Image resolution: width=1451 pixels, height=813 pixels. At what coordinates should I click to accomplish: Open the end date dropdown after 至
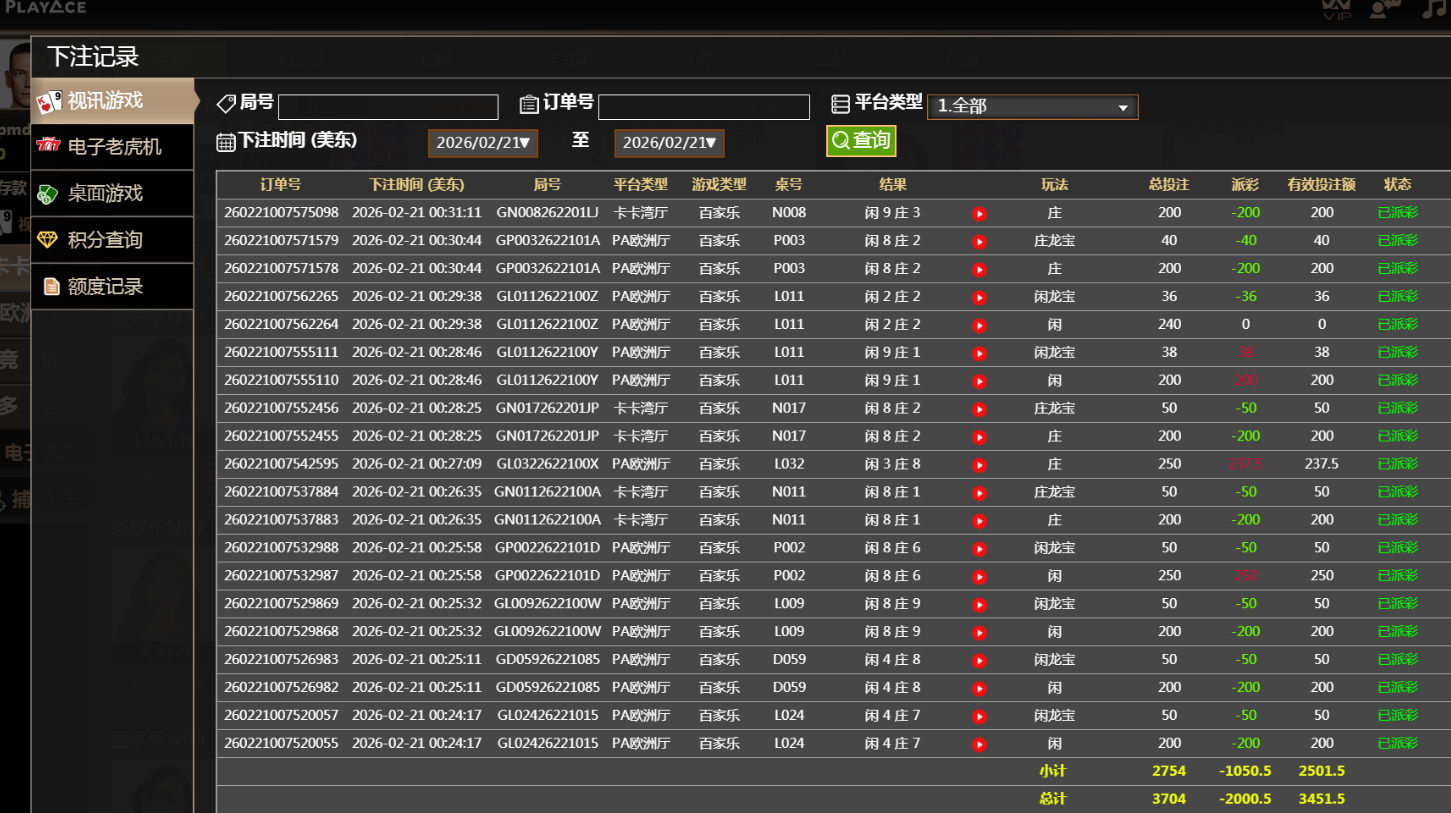[x=669, y=143]
